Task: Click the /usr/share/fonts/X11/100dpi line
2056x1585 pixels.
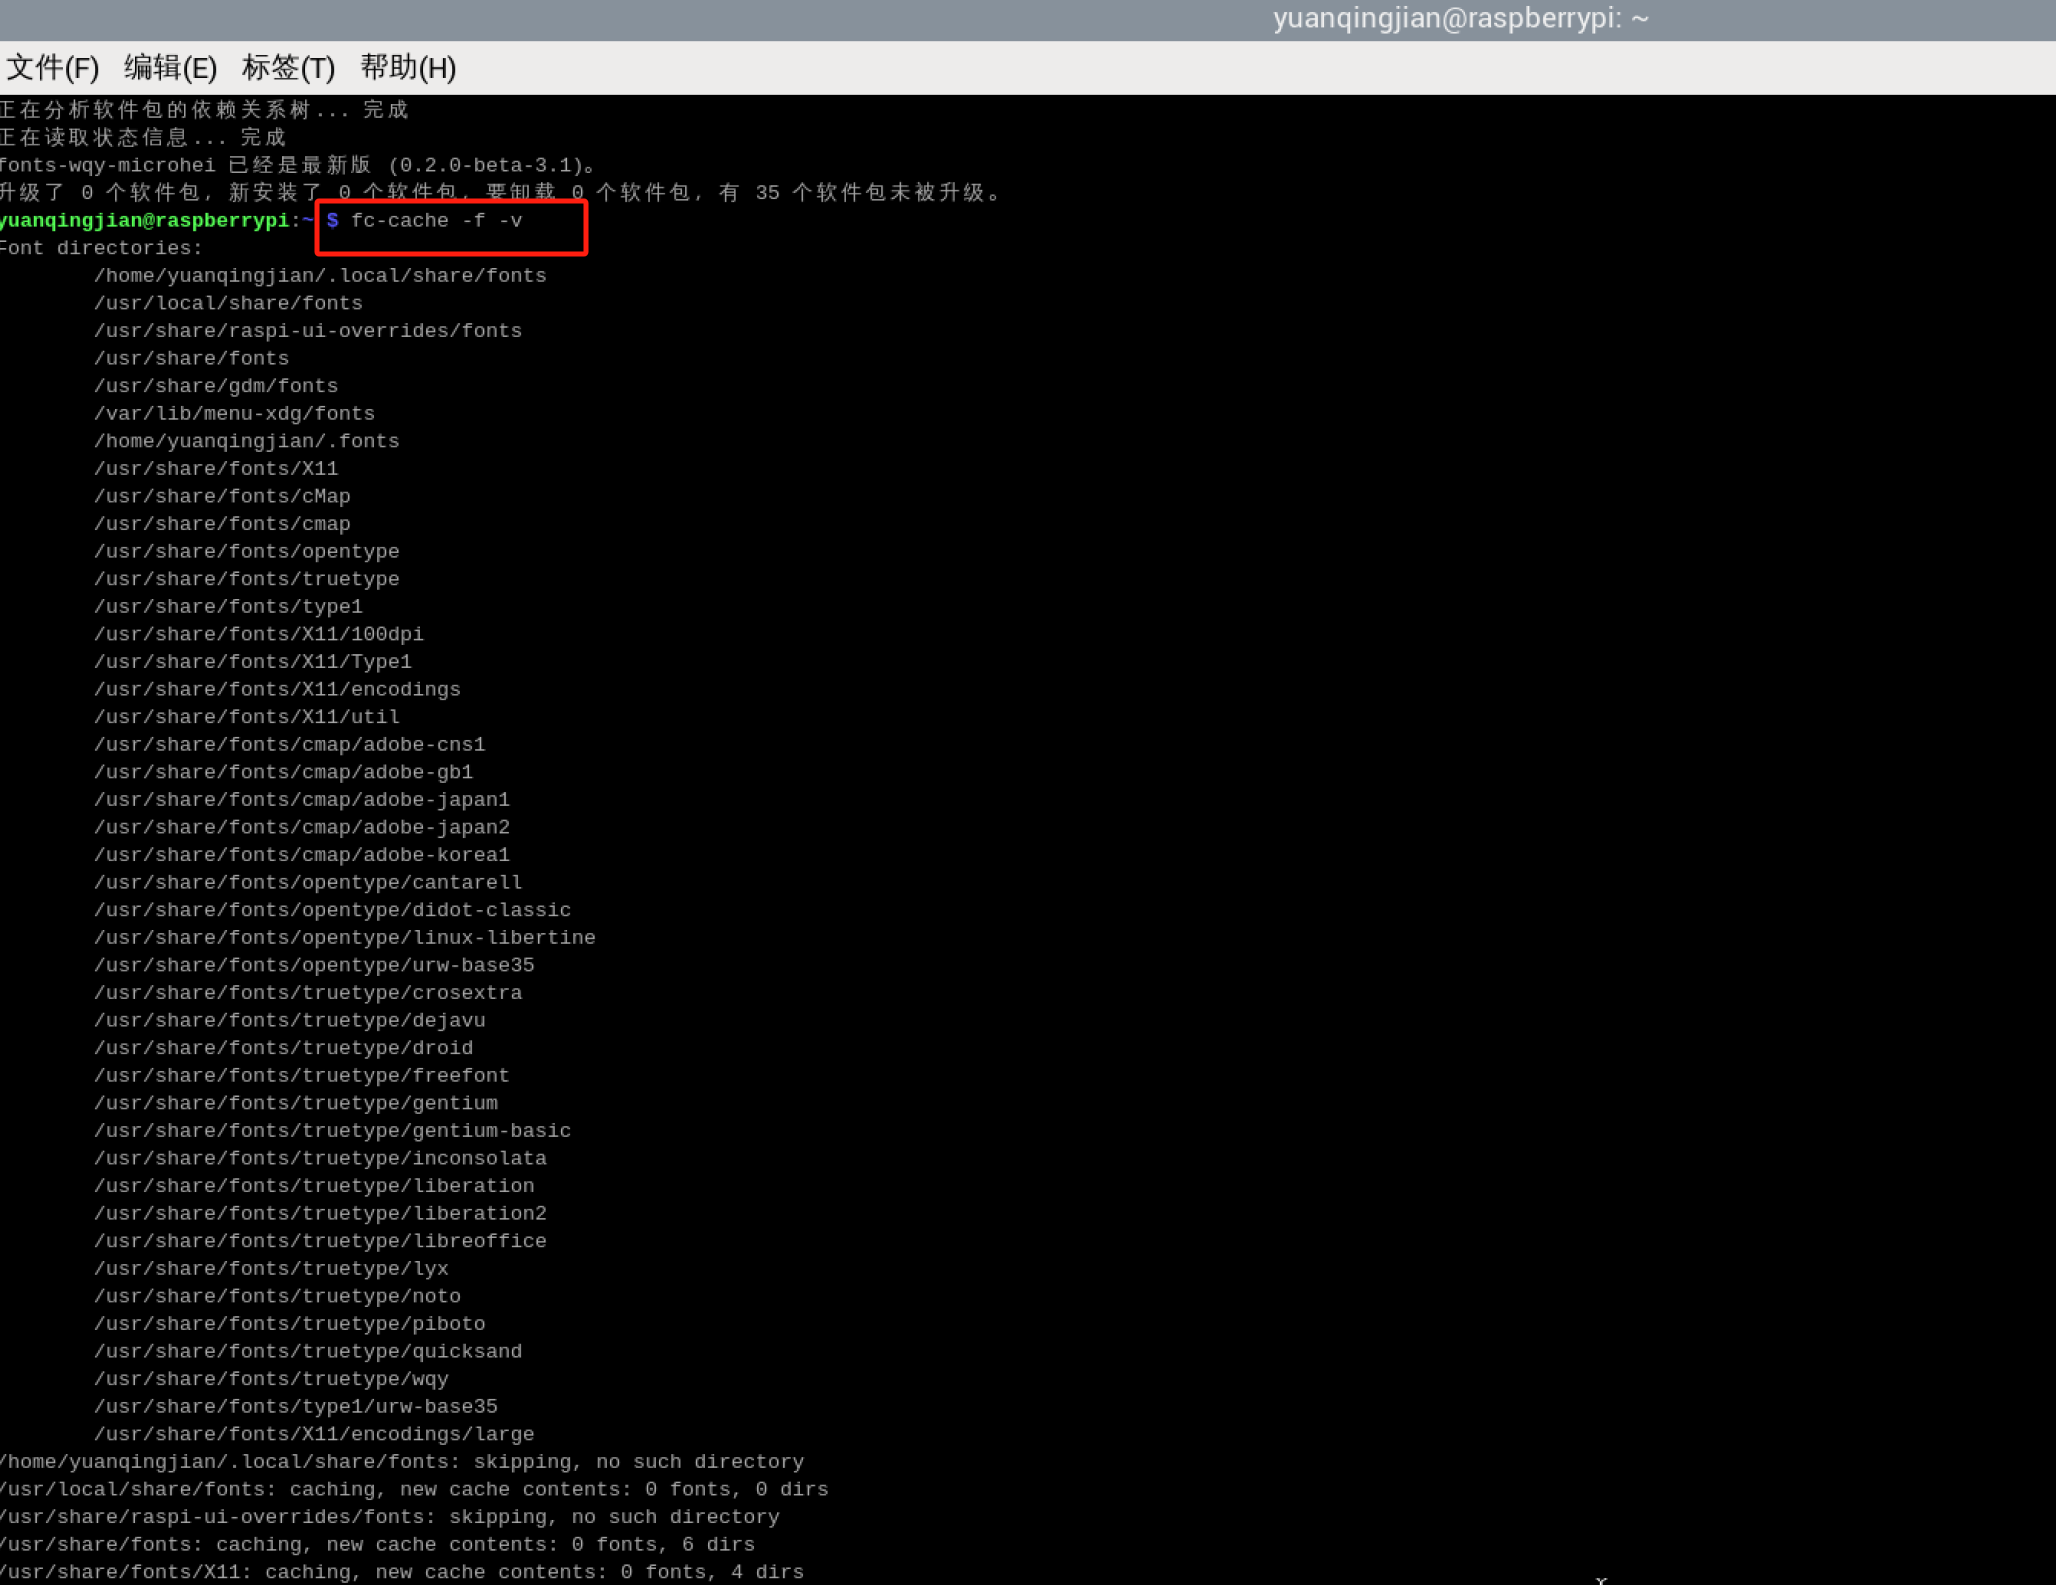Action: click(x=259, y=634)
